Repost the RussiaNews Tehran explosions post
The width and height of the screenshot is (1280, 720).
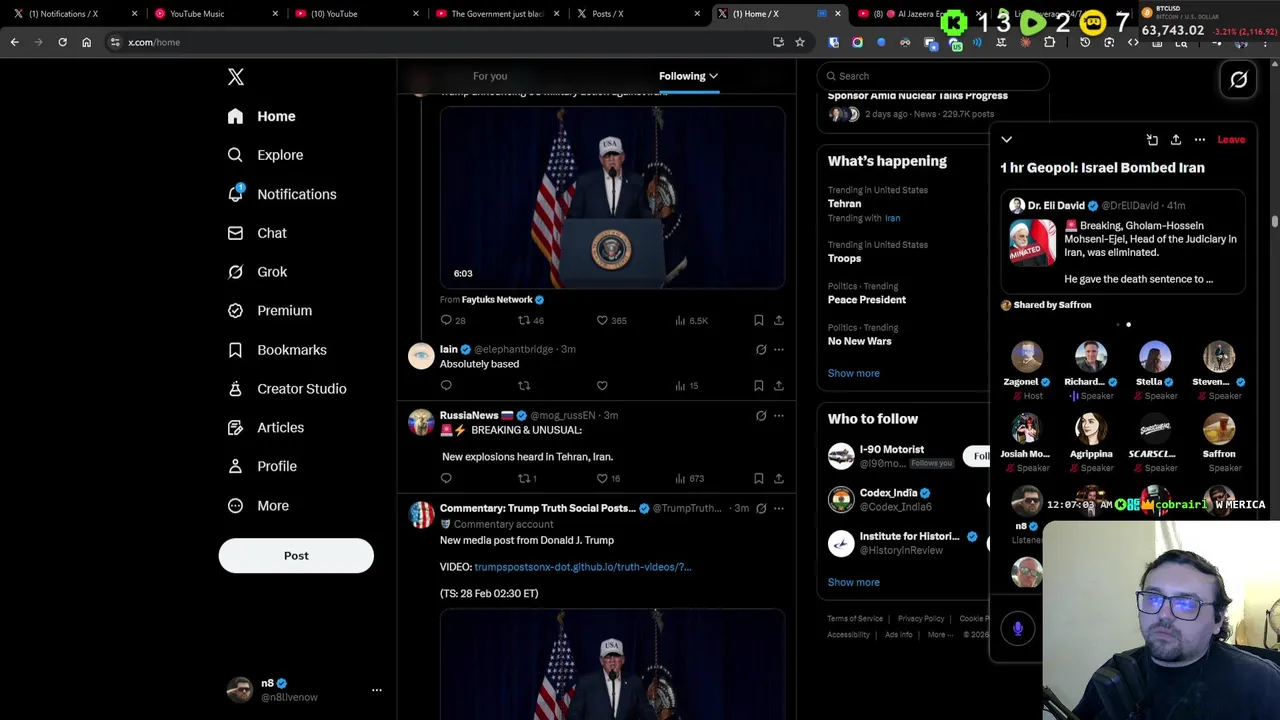click(524, 478)
